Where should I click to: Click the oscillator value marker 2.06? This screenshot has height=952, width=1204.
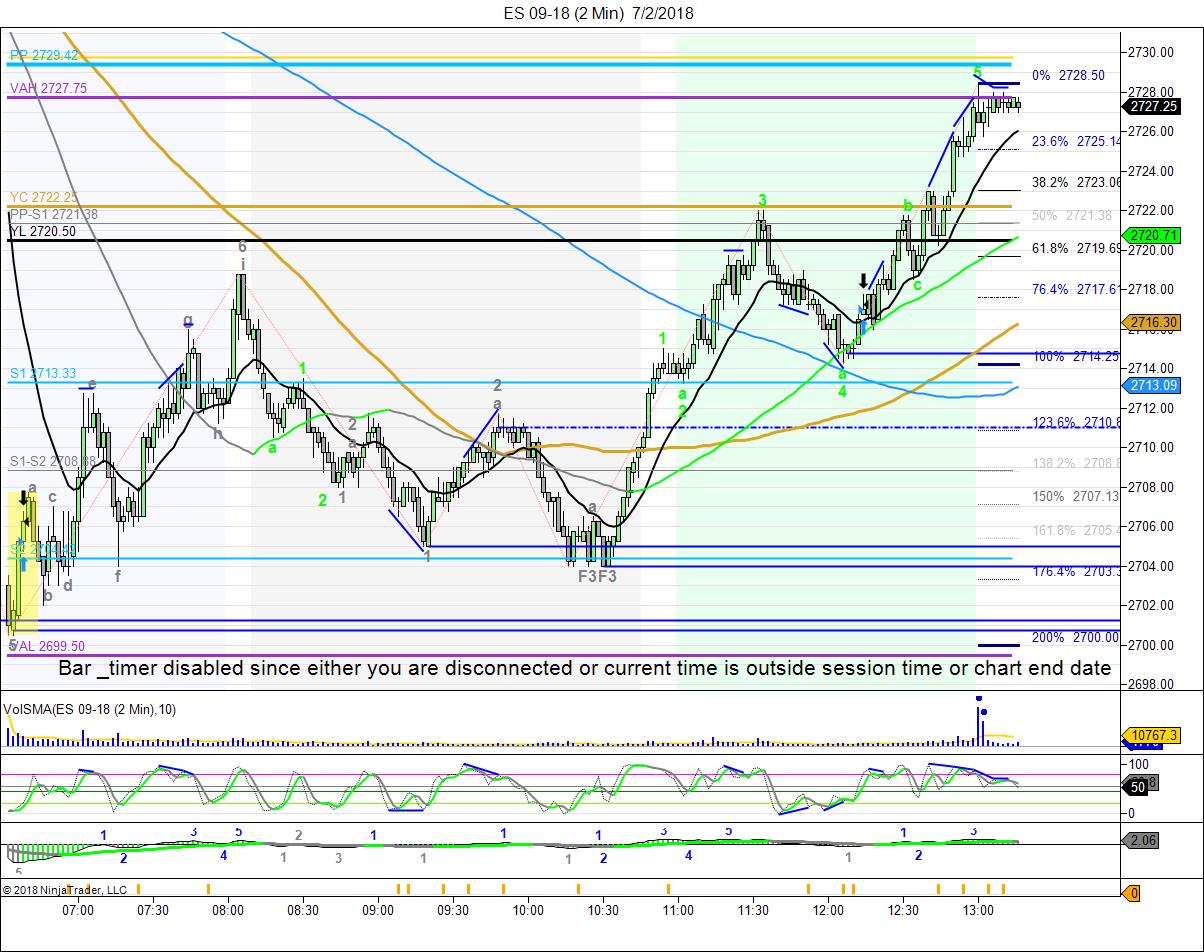click(1143, 841)
